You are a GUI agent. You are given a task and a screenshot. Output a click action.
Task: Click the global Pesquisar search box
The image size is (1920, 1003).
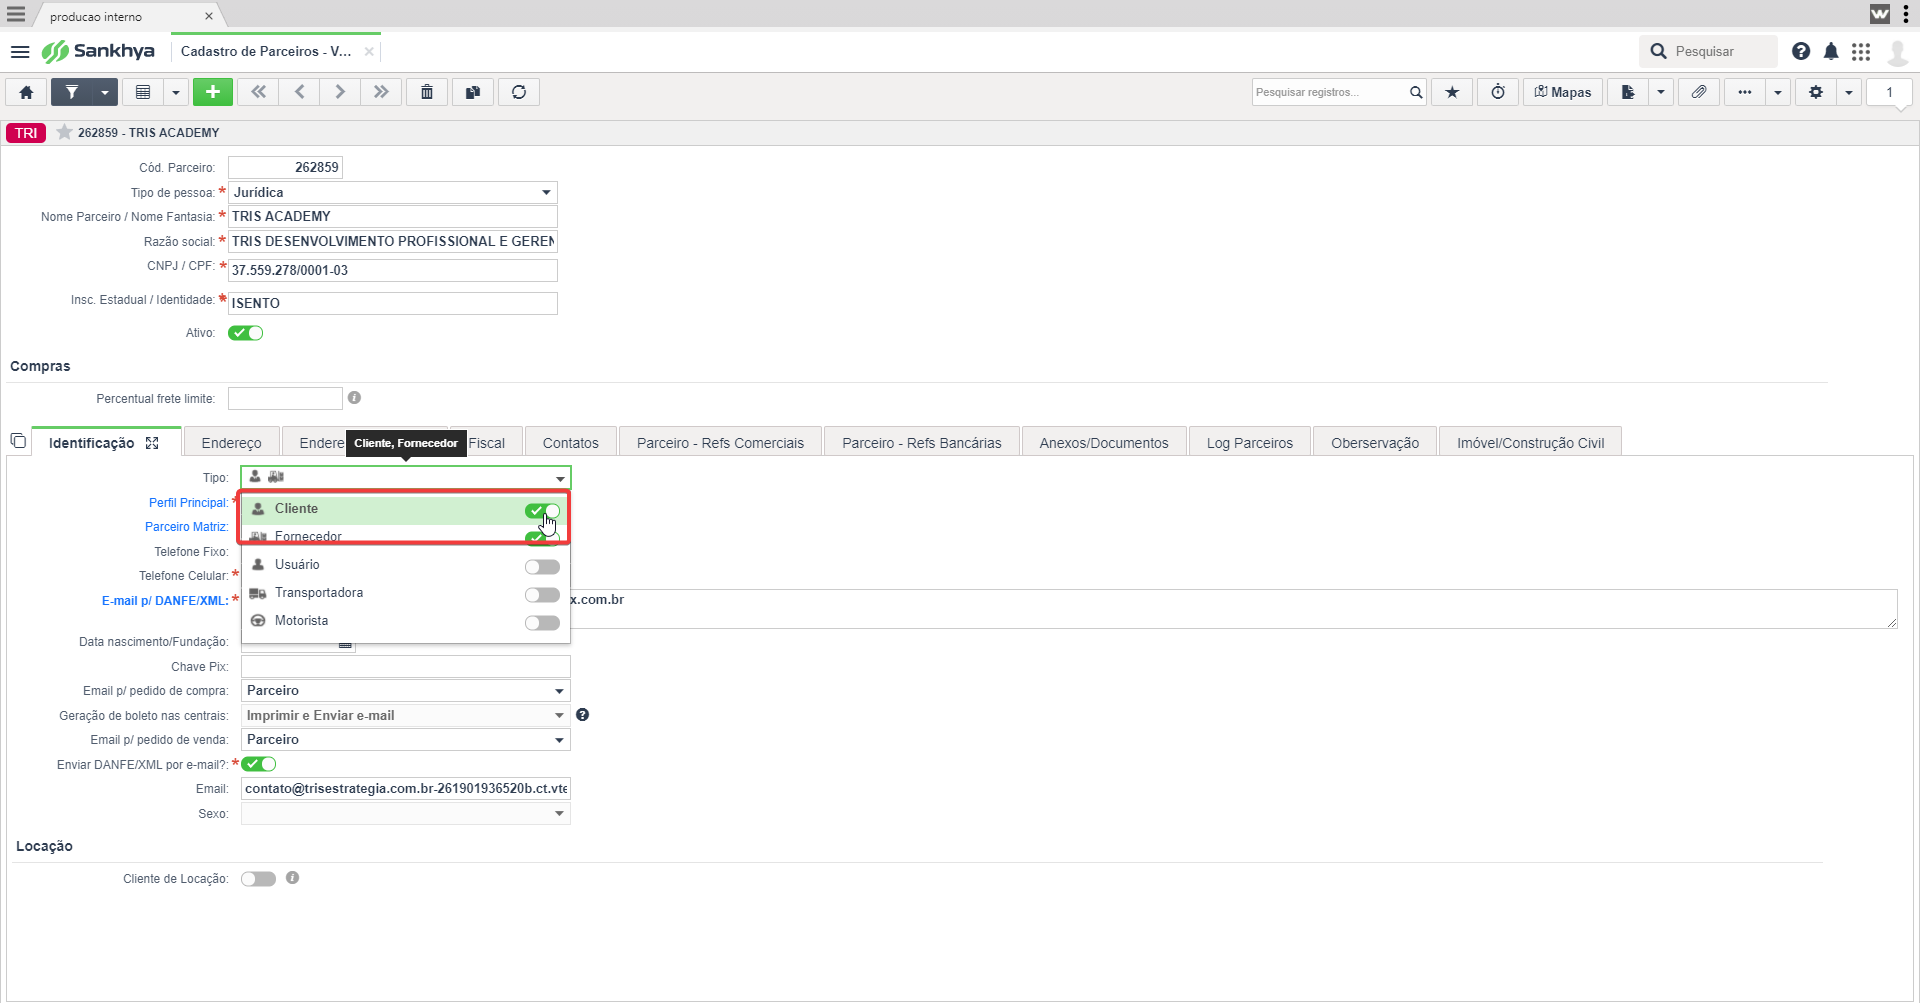[1708, 51]
